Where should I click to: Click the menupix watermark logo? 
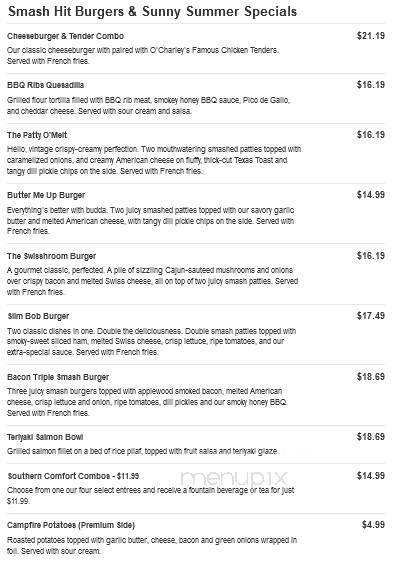click(x=234, y=478)
